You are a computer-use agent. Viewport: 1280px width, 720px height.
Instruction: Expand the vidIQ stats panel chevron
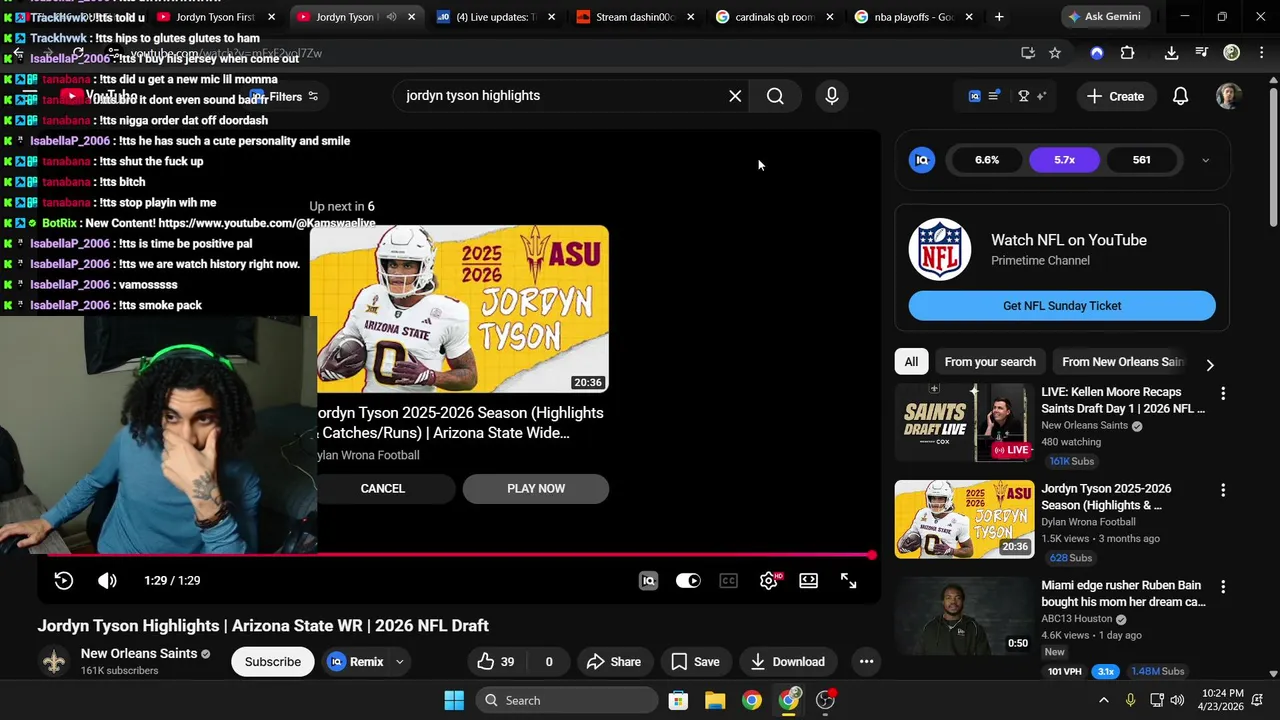pyautogui.click(x=1205, y=160)
